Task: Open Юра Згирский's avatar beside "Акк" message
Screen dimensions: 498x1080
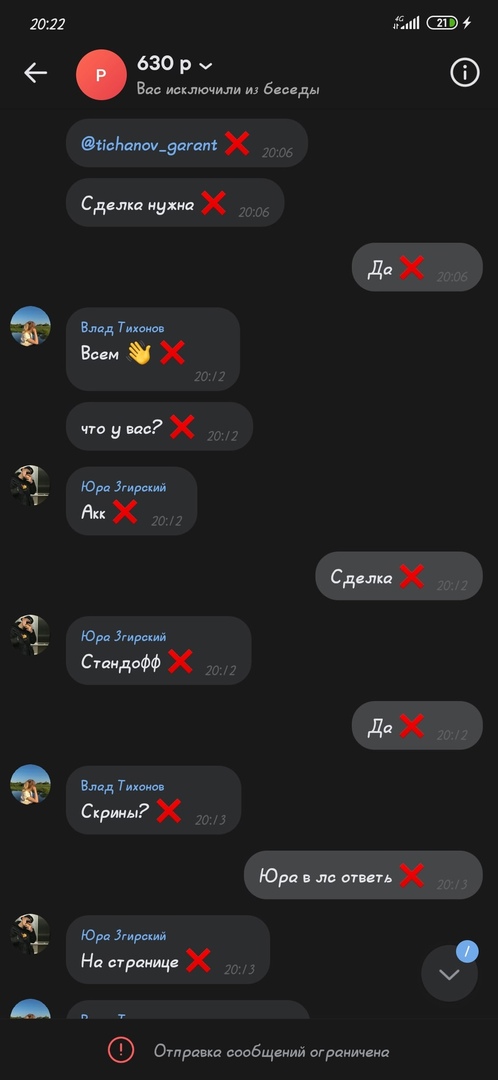Action: 30,486
